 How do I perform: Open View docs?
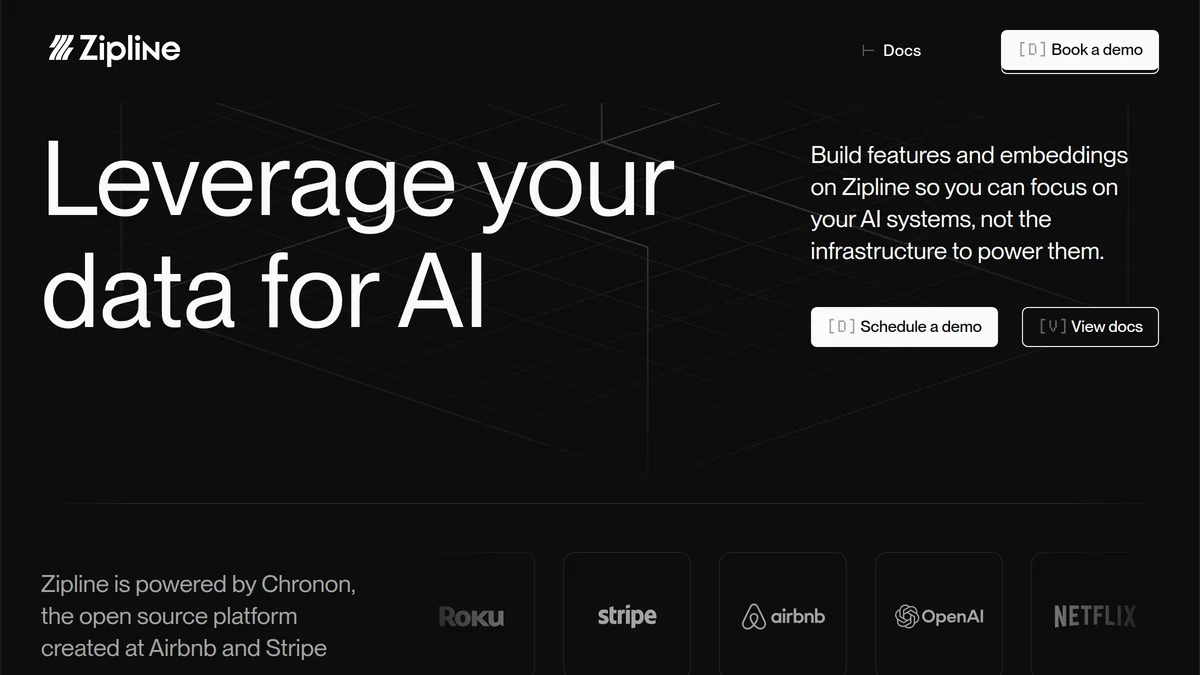(x=1089, y=326)
